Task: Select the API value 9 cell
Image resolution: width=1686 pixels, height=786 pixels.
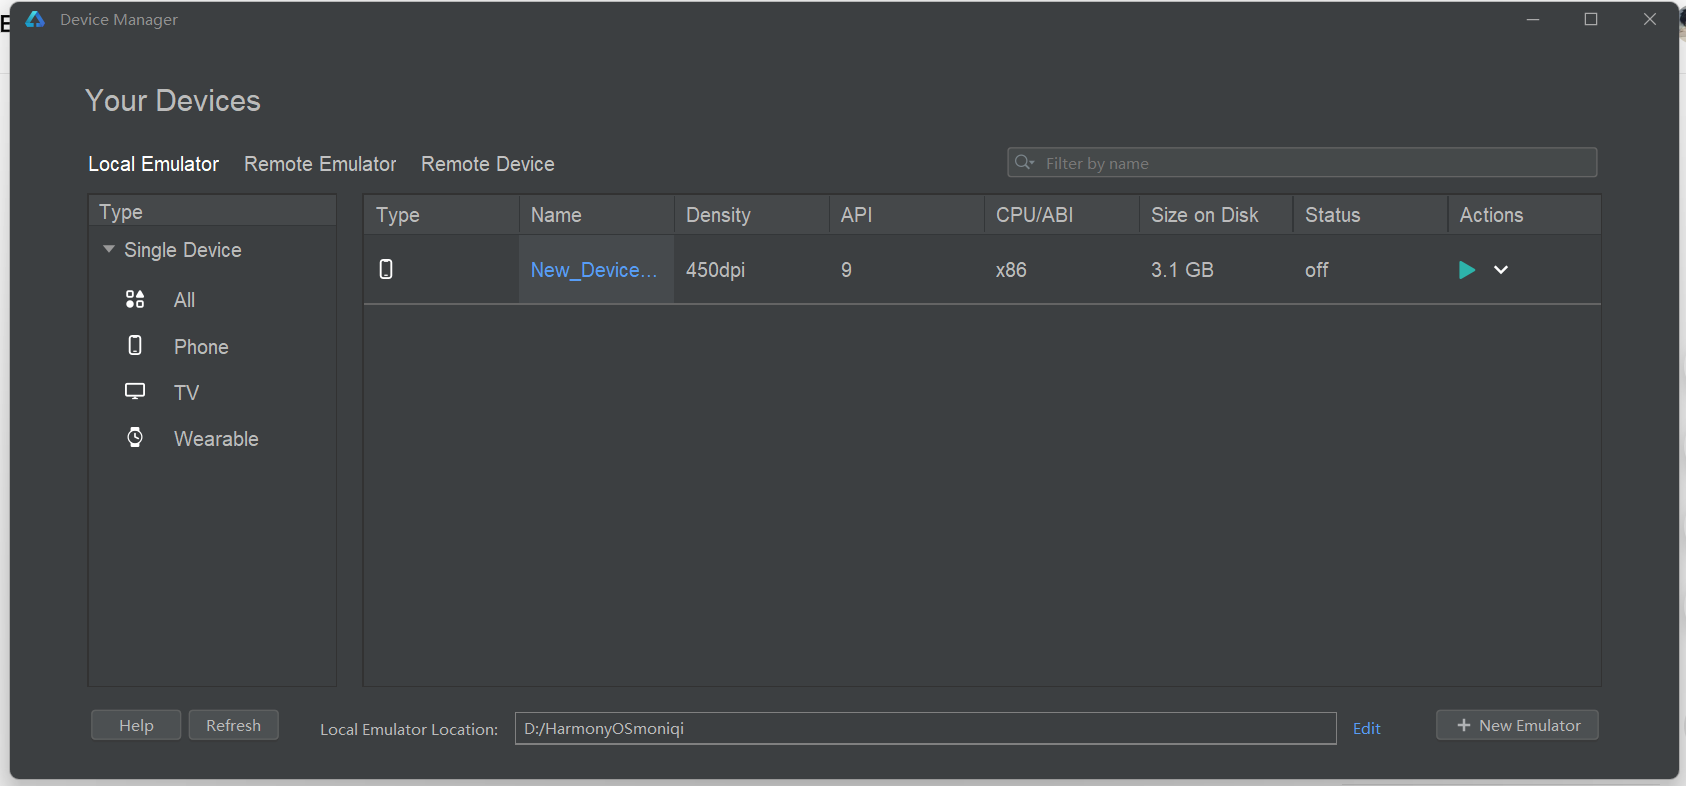Action: [906, 270]
